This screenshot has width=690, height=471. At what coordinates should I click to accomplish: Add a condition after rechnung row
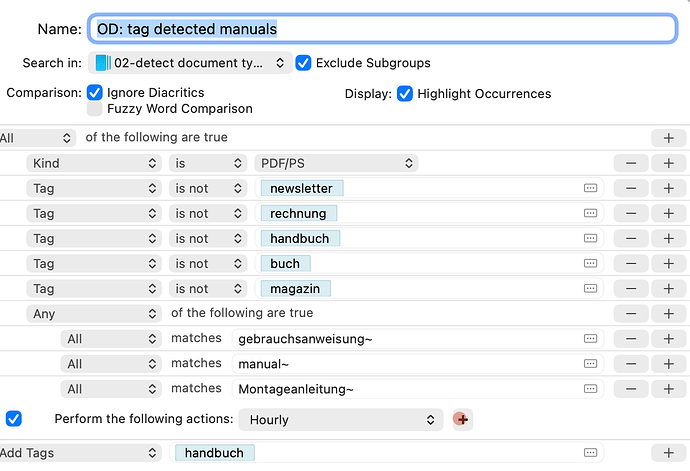(x=668, y=213)
